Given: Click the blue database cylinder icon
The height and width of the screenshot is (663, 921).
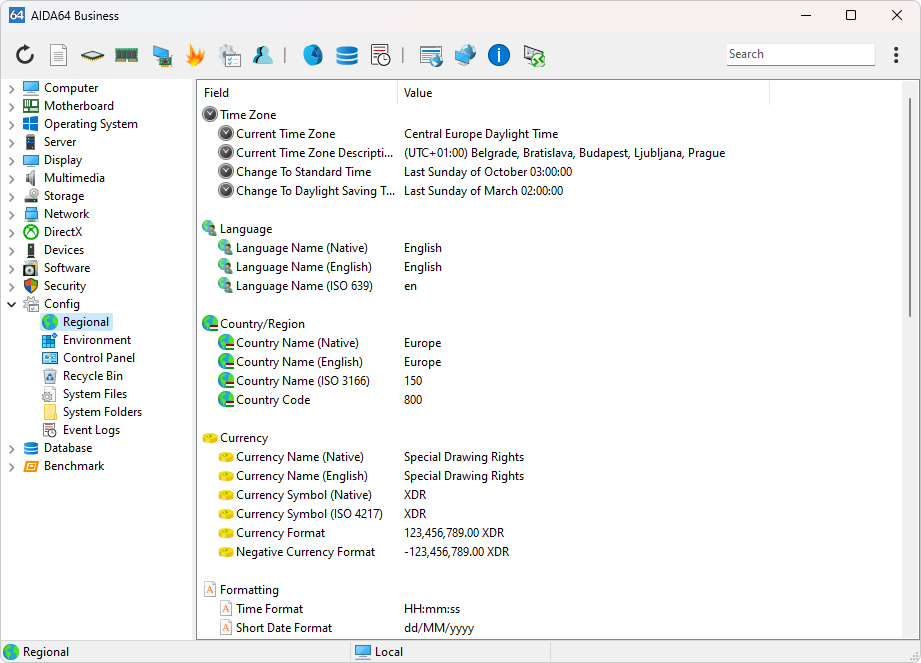Looking at the screenshot, I should point(347,55).
